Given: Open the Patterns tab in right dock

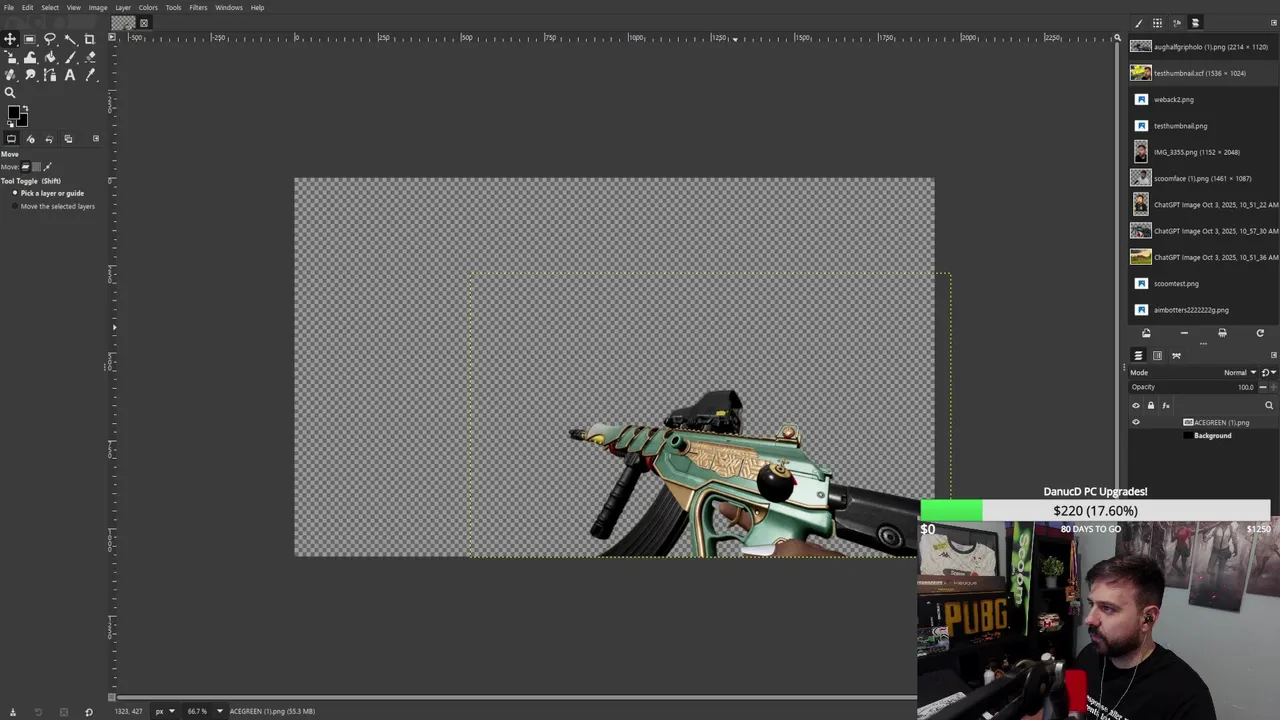Looking at the screenshot, I should (1157, 23).
